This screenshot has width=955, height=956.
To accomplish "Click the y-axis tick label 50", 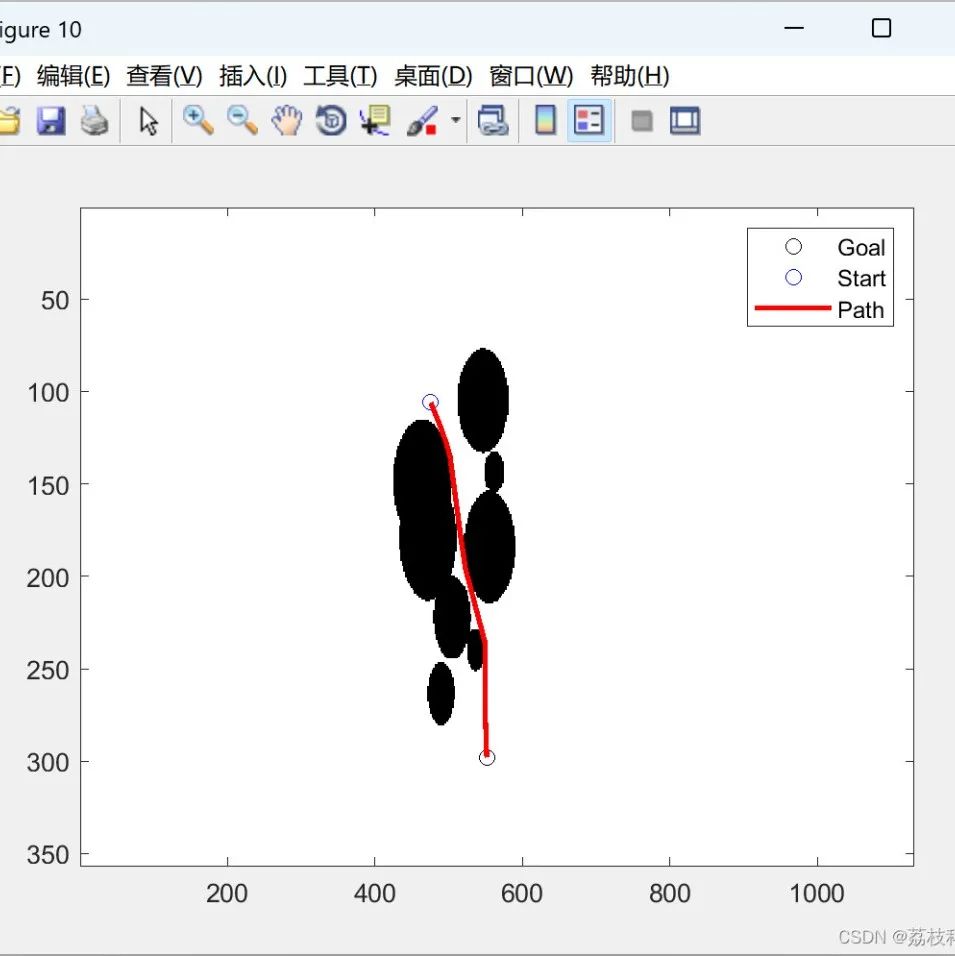I will tap(55, 300).
